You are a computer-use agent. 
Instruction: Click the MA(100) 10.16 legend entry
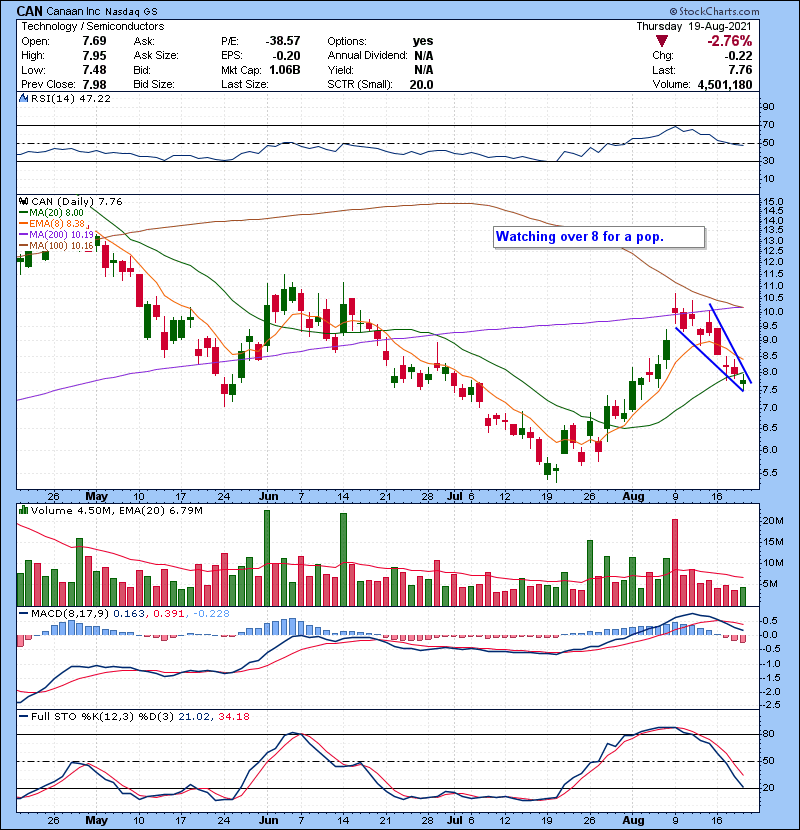[x=56, y=246]
